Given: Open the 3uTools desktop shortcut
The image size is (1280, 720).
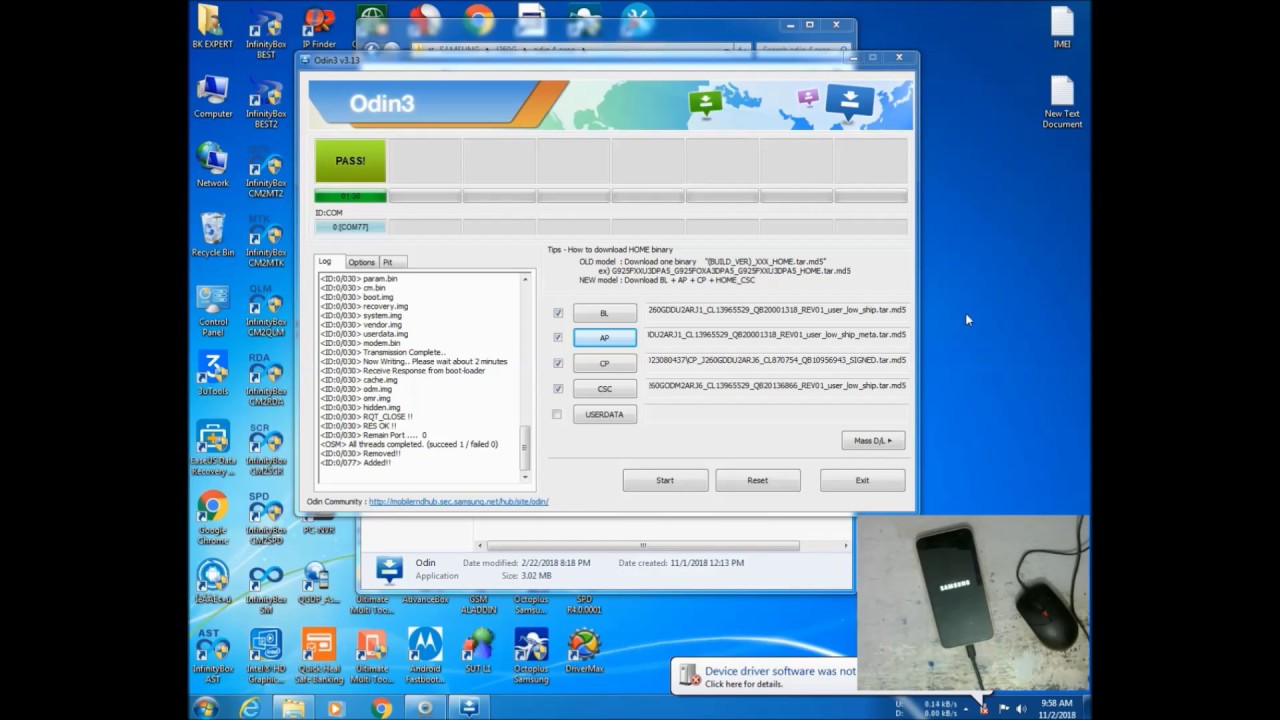Looking at the screenshot, I should point(212,375).
